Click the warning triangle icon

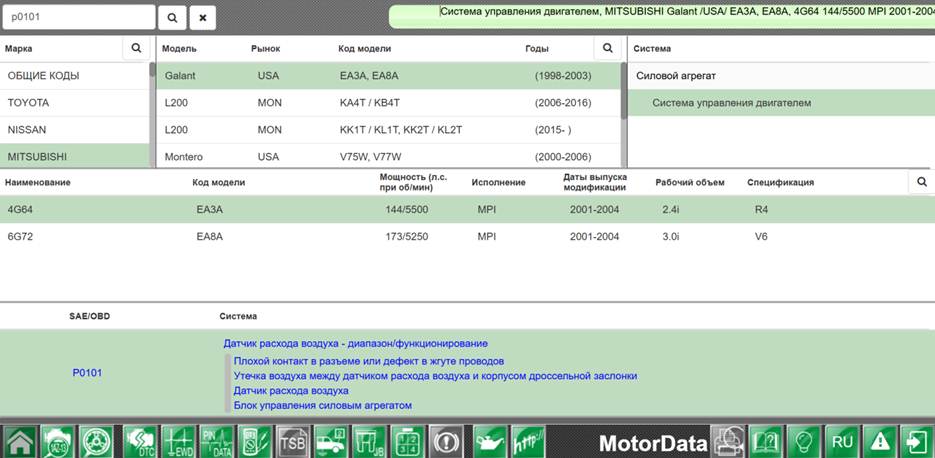click(881, 442)
